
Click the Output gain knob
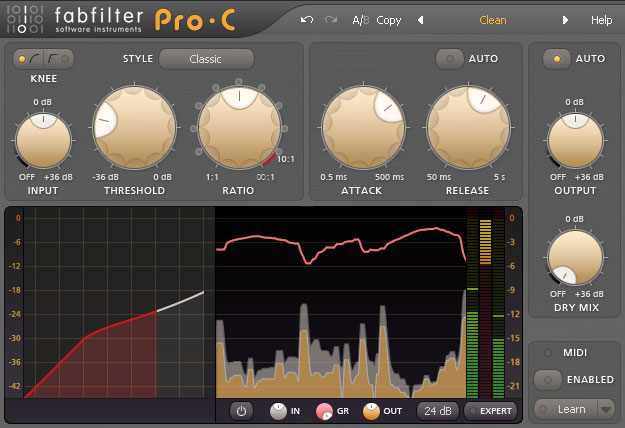pyautogui.click(x=575, y=140)
